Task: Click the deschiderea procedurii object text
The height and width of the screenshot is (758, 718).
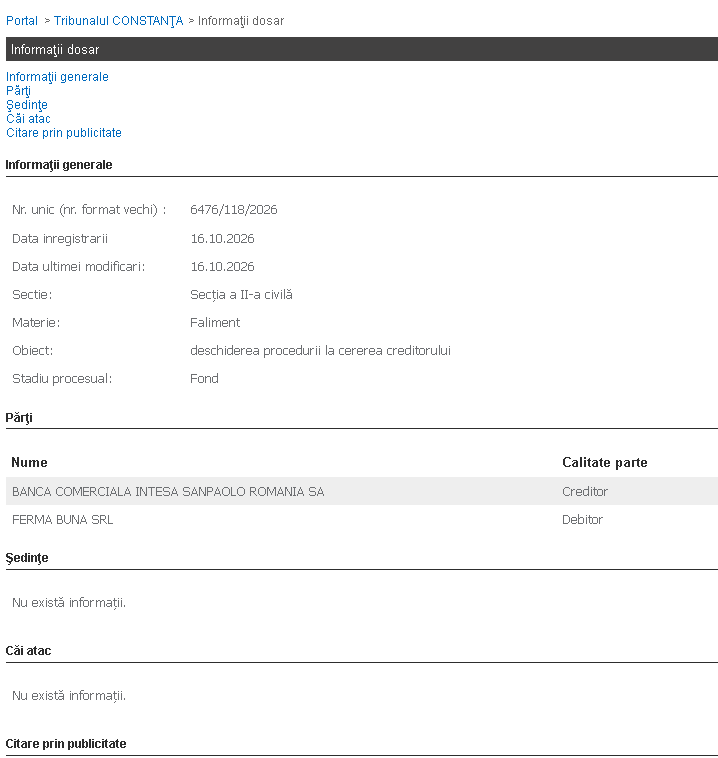Action: [321, 350]
